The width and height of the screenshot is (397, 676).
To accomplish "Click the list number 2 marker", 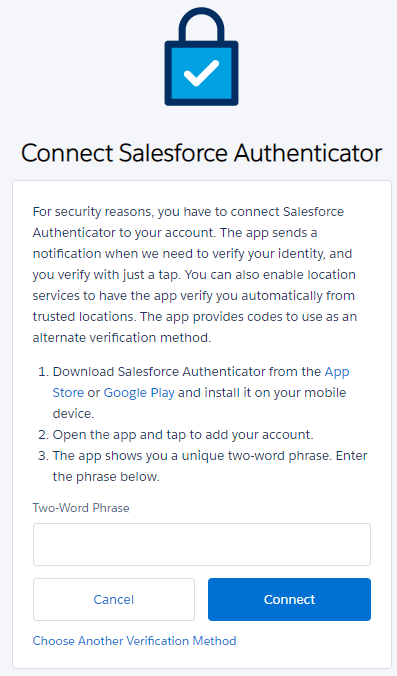I will click(43, 435).
